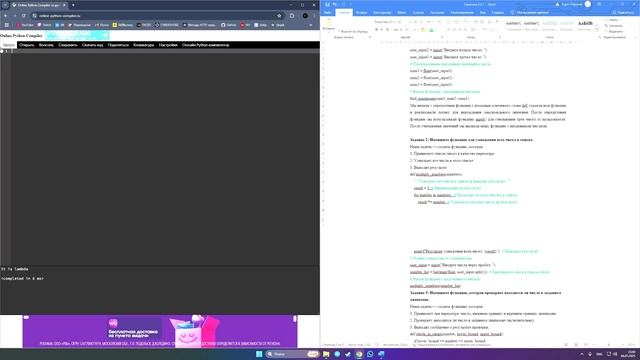
Task: Bookmark this page with the star icon
Action: [279, 16]
